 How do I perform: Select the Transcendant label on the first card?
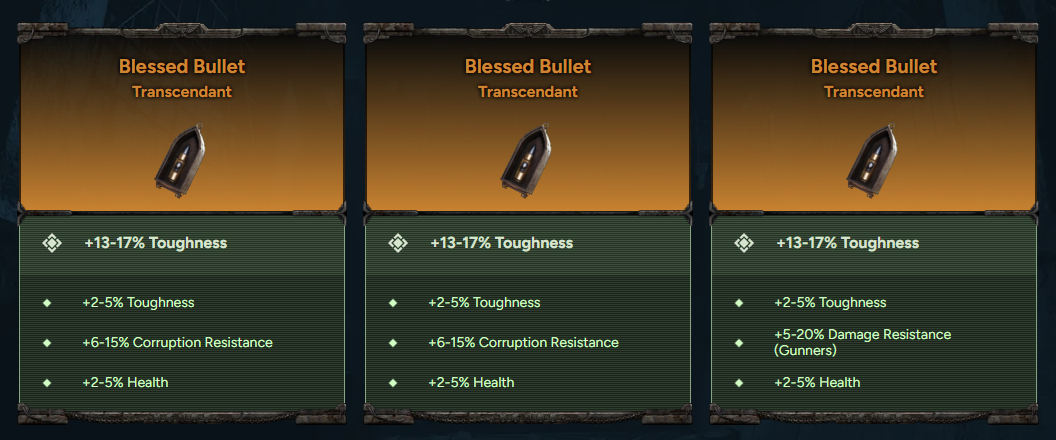[182, 92]
